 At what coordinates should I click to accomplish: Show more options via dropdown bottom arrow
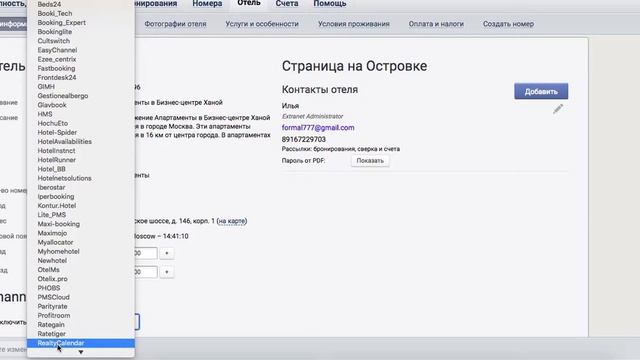click(81, 352)
